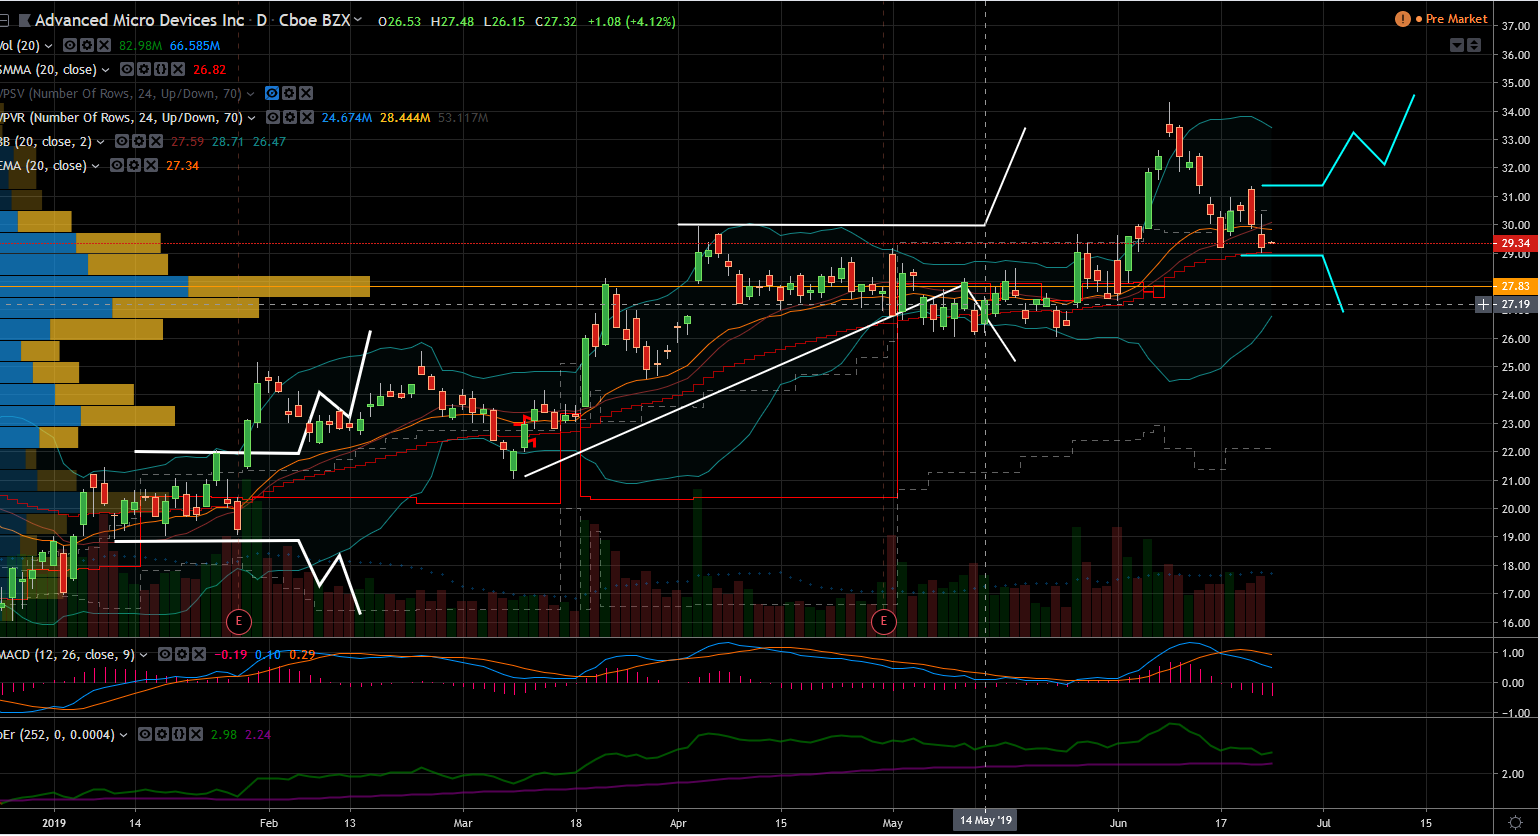Image resolution: width=1540 pixels, height=836 pixels.
Task: Toggle visibility of the Vol (20) indicator
Action: coord(71,45)
